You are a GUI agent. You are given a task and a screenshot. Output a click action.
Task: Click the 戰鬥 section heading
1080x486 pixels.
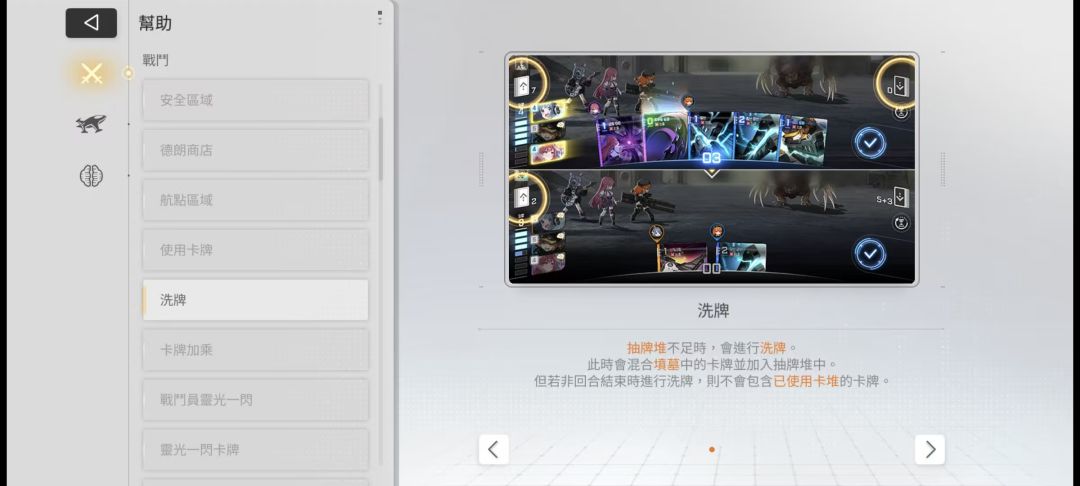(x=156, y=61)
